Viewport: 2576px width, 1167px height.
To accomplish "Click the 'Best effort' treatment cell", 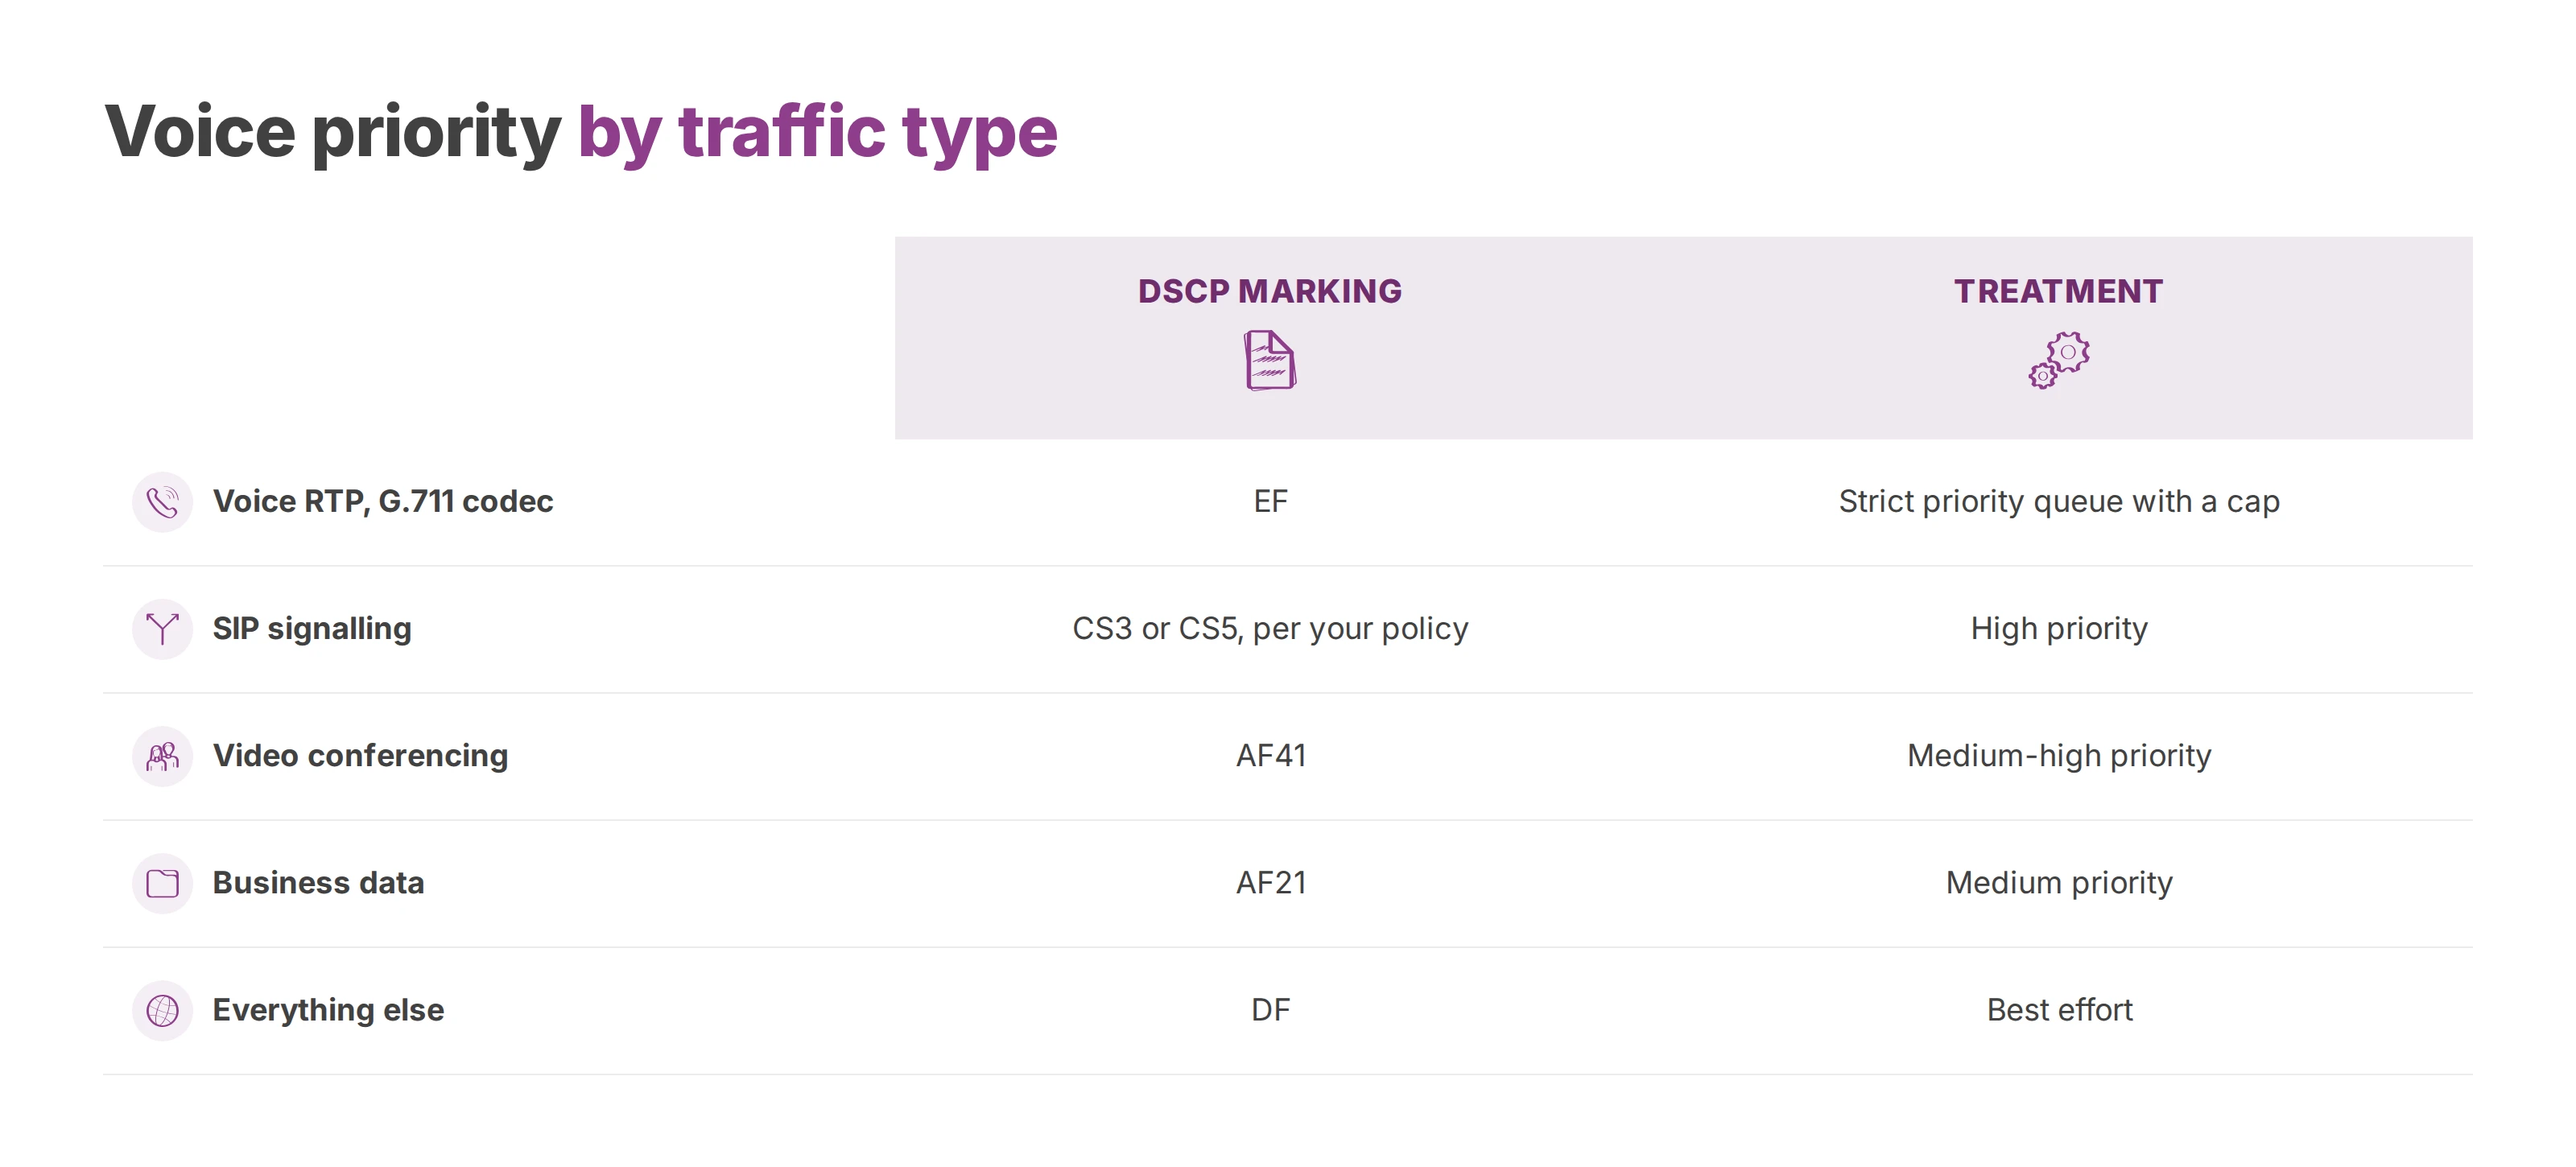I will 2059,1010.
